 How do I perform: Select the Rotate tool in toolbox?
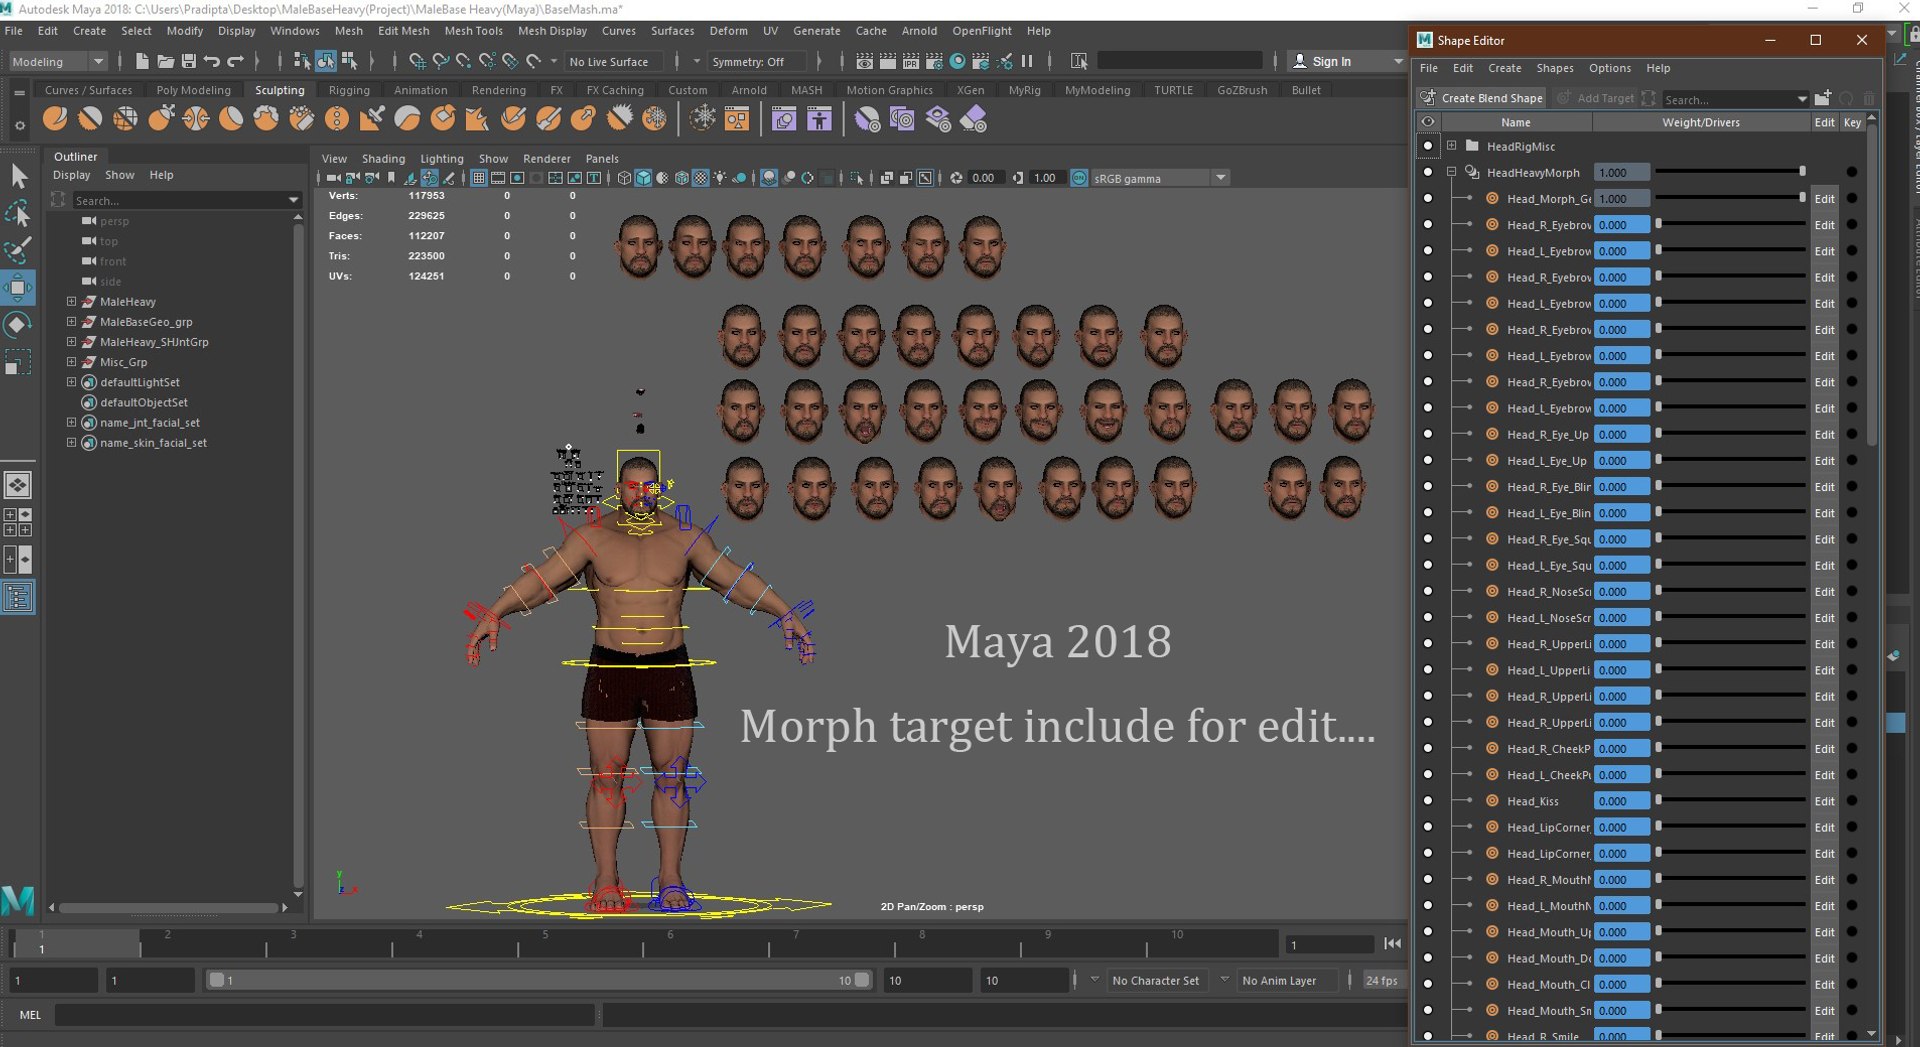pyautogui.click(x=18, y=325)
